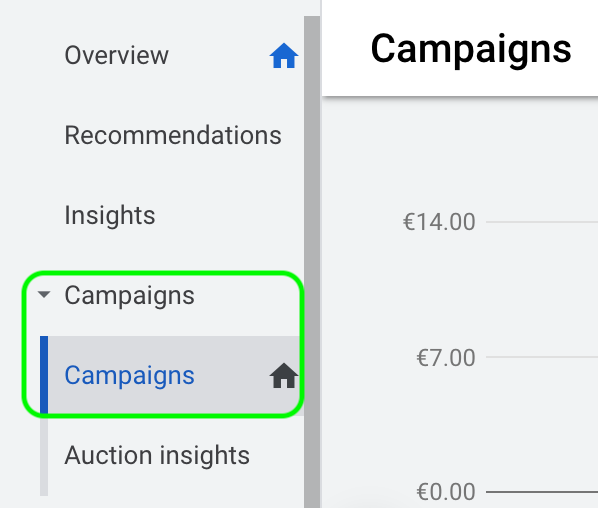Click the grey tree line beside Auction insights
The width and height of the screenshot is (598, 508).
tap(44, 455)
